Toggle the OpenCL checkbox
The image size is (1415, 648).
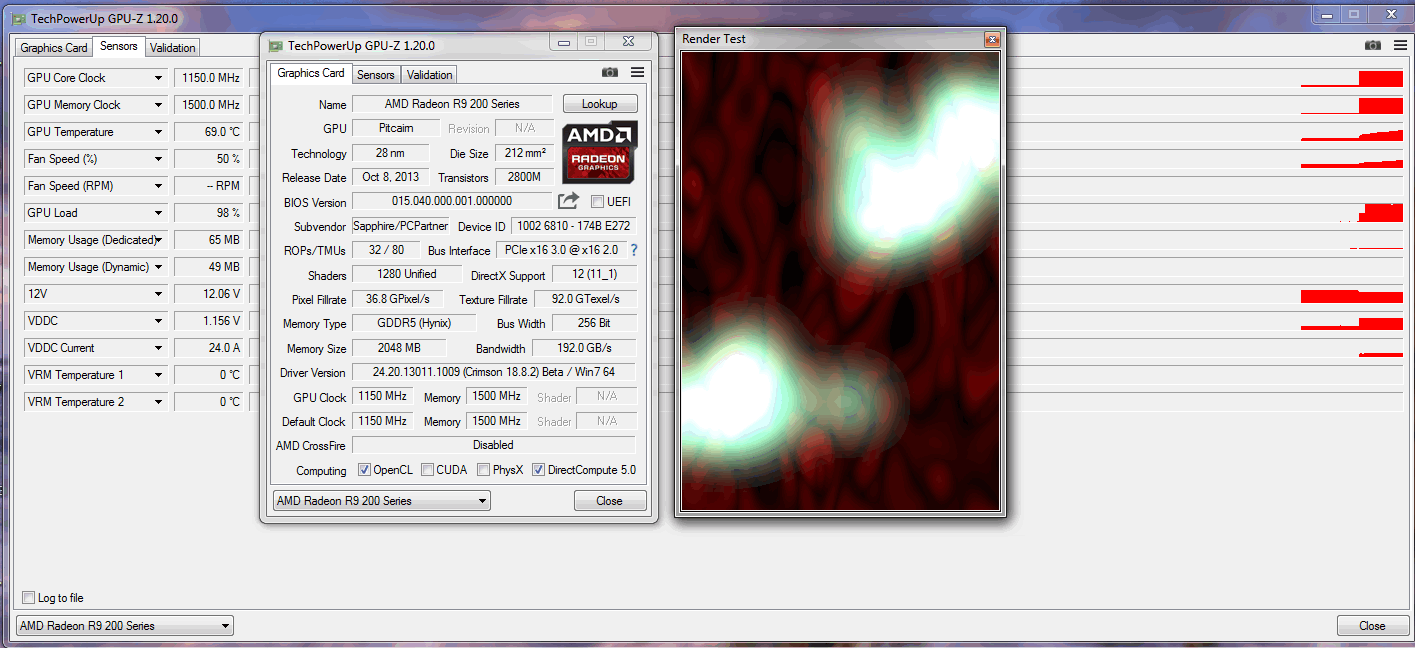(x=364, y=470)
